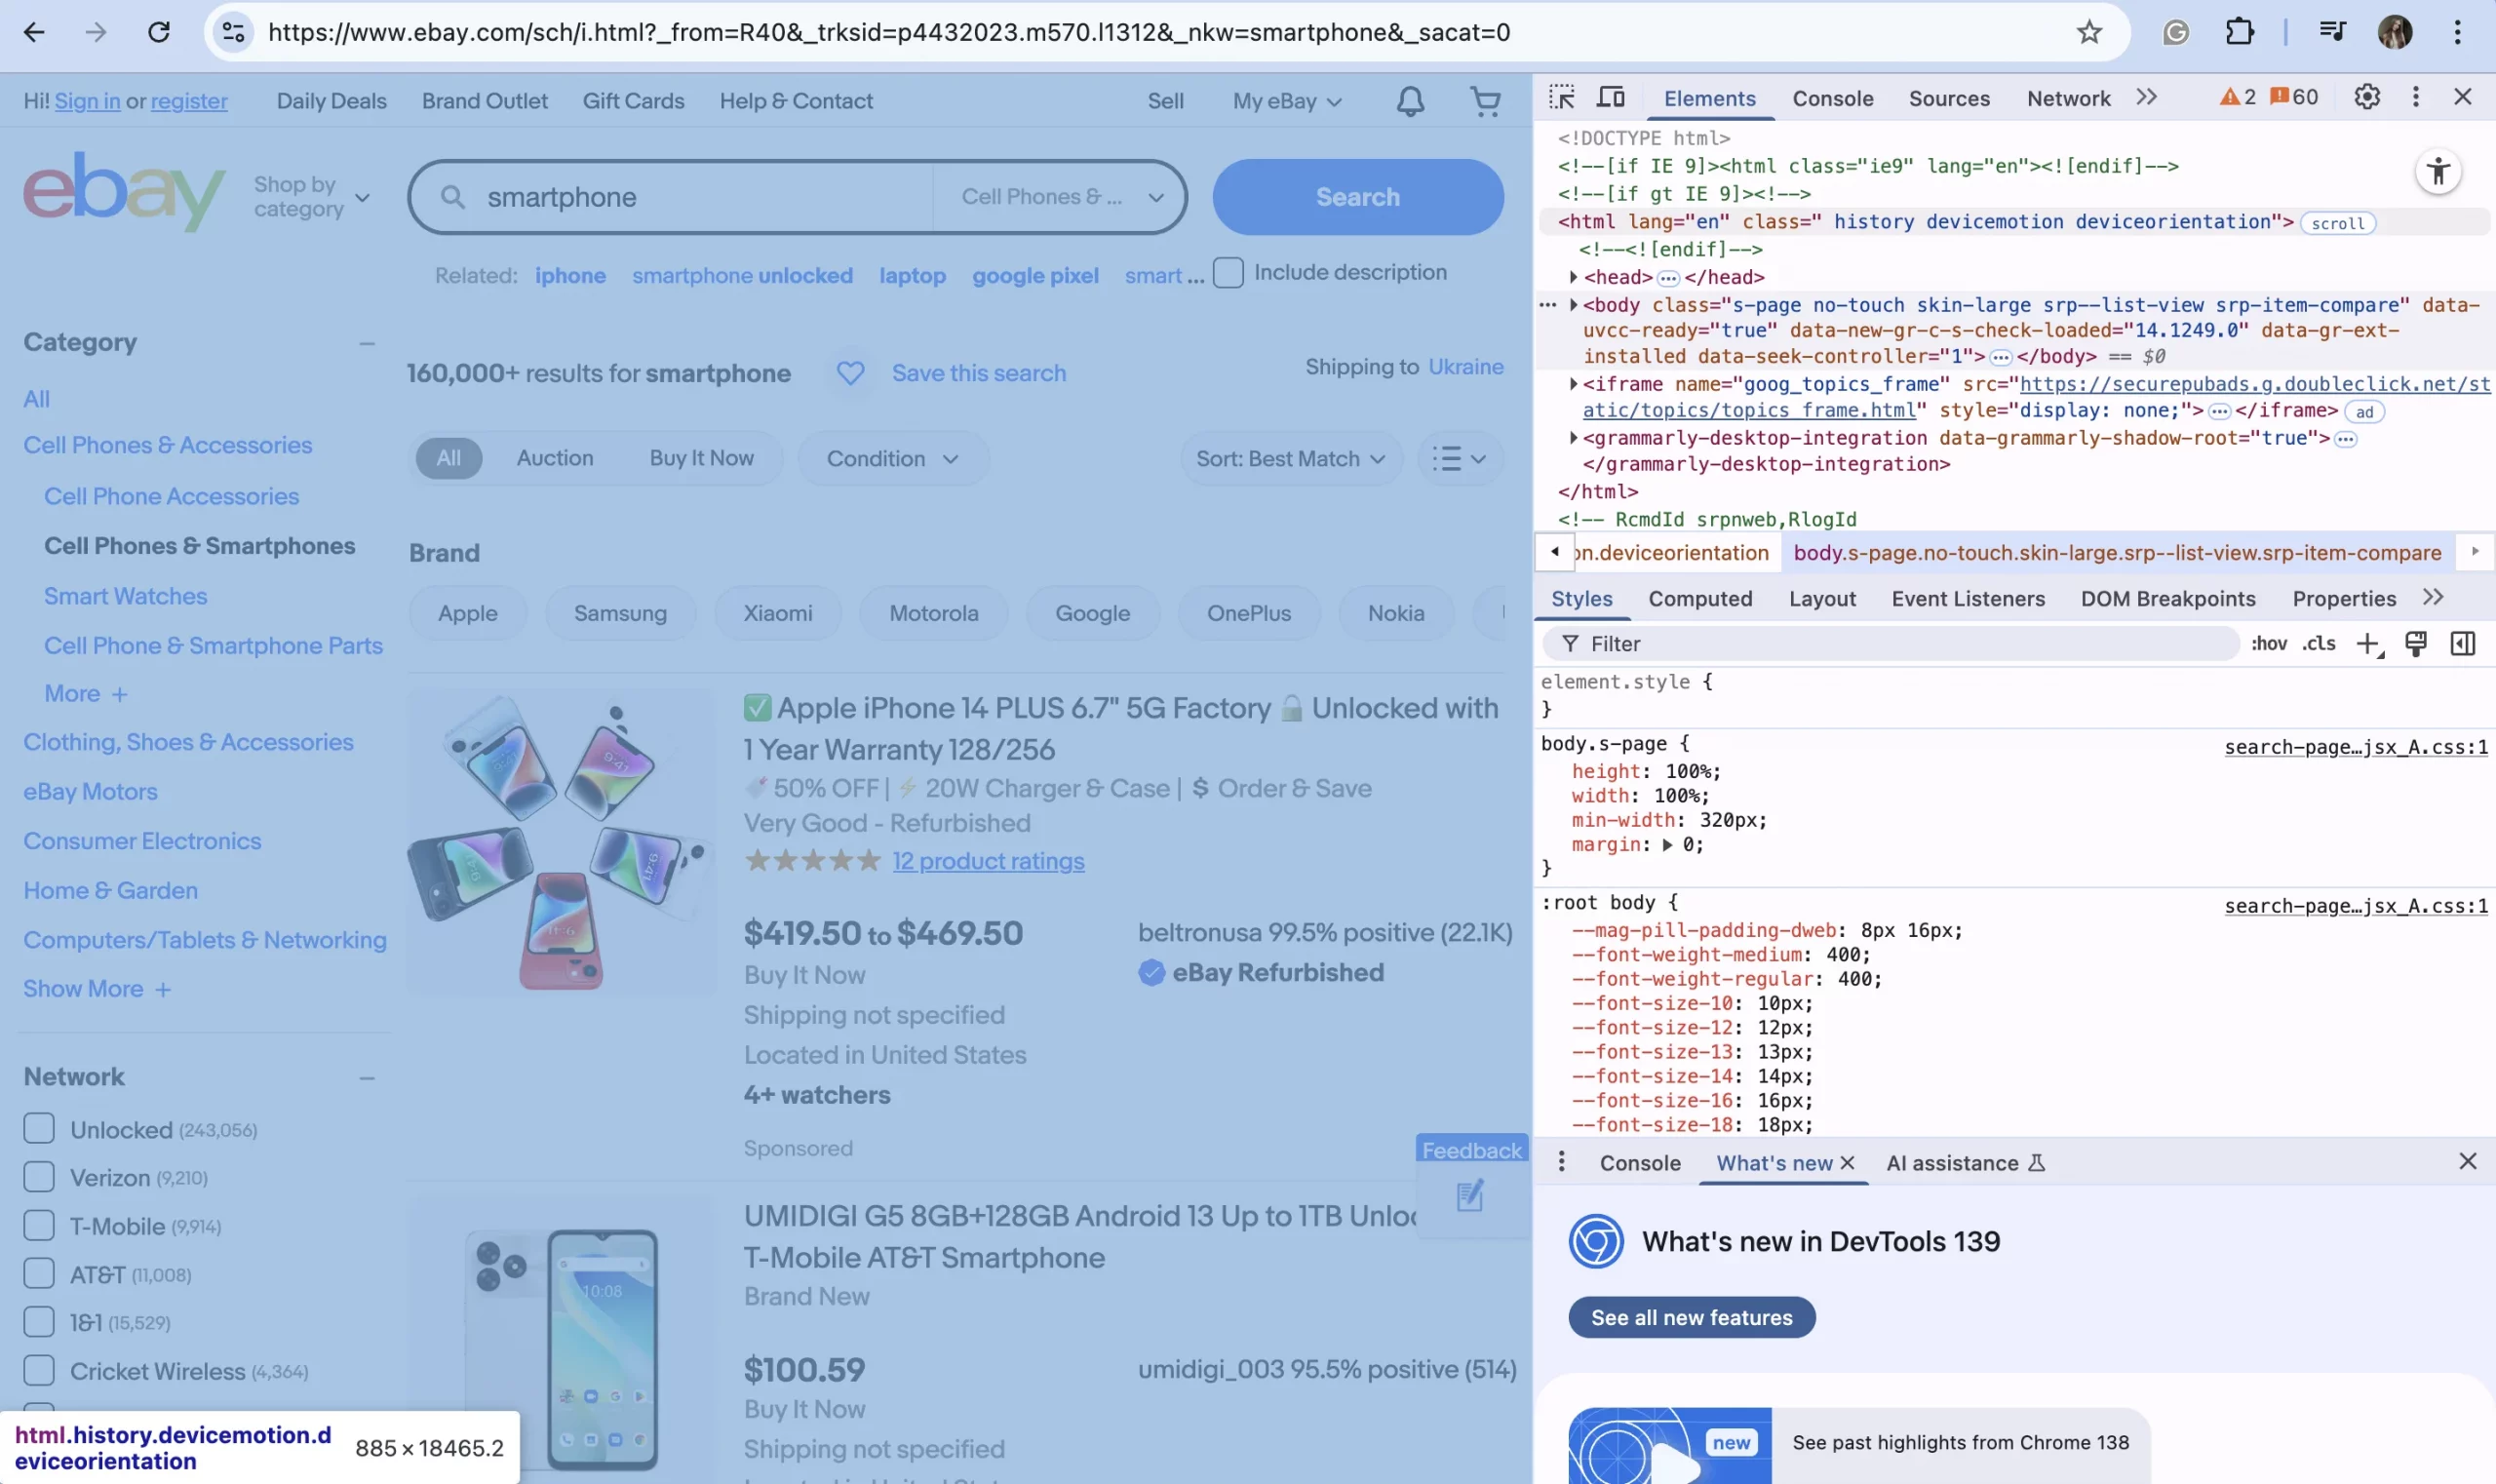
Task: Click the accessibility tree toggle icon
Action: (x=2438, y=172)
